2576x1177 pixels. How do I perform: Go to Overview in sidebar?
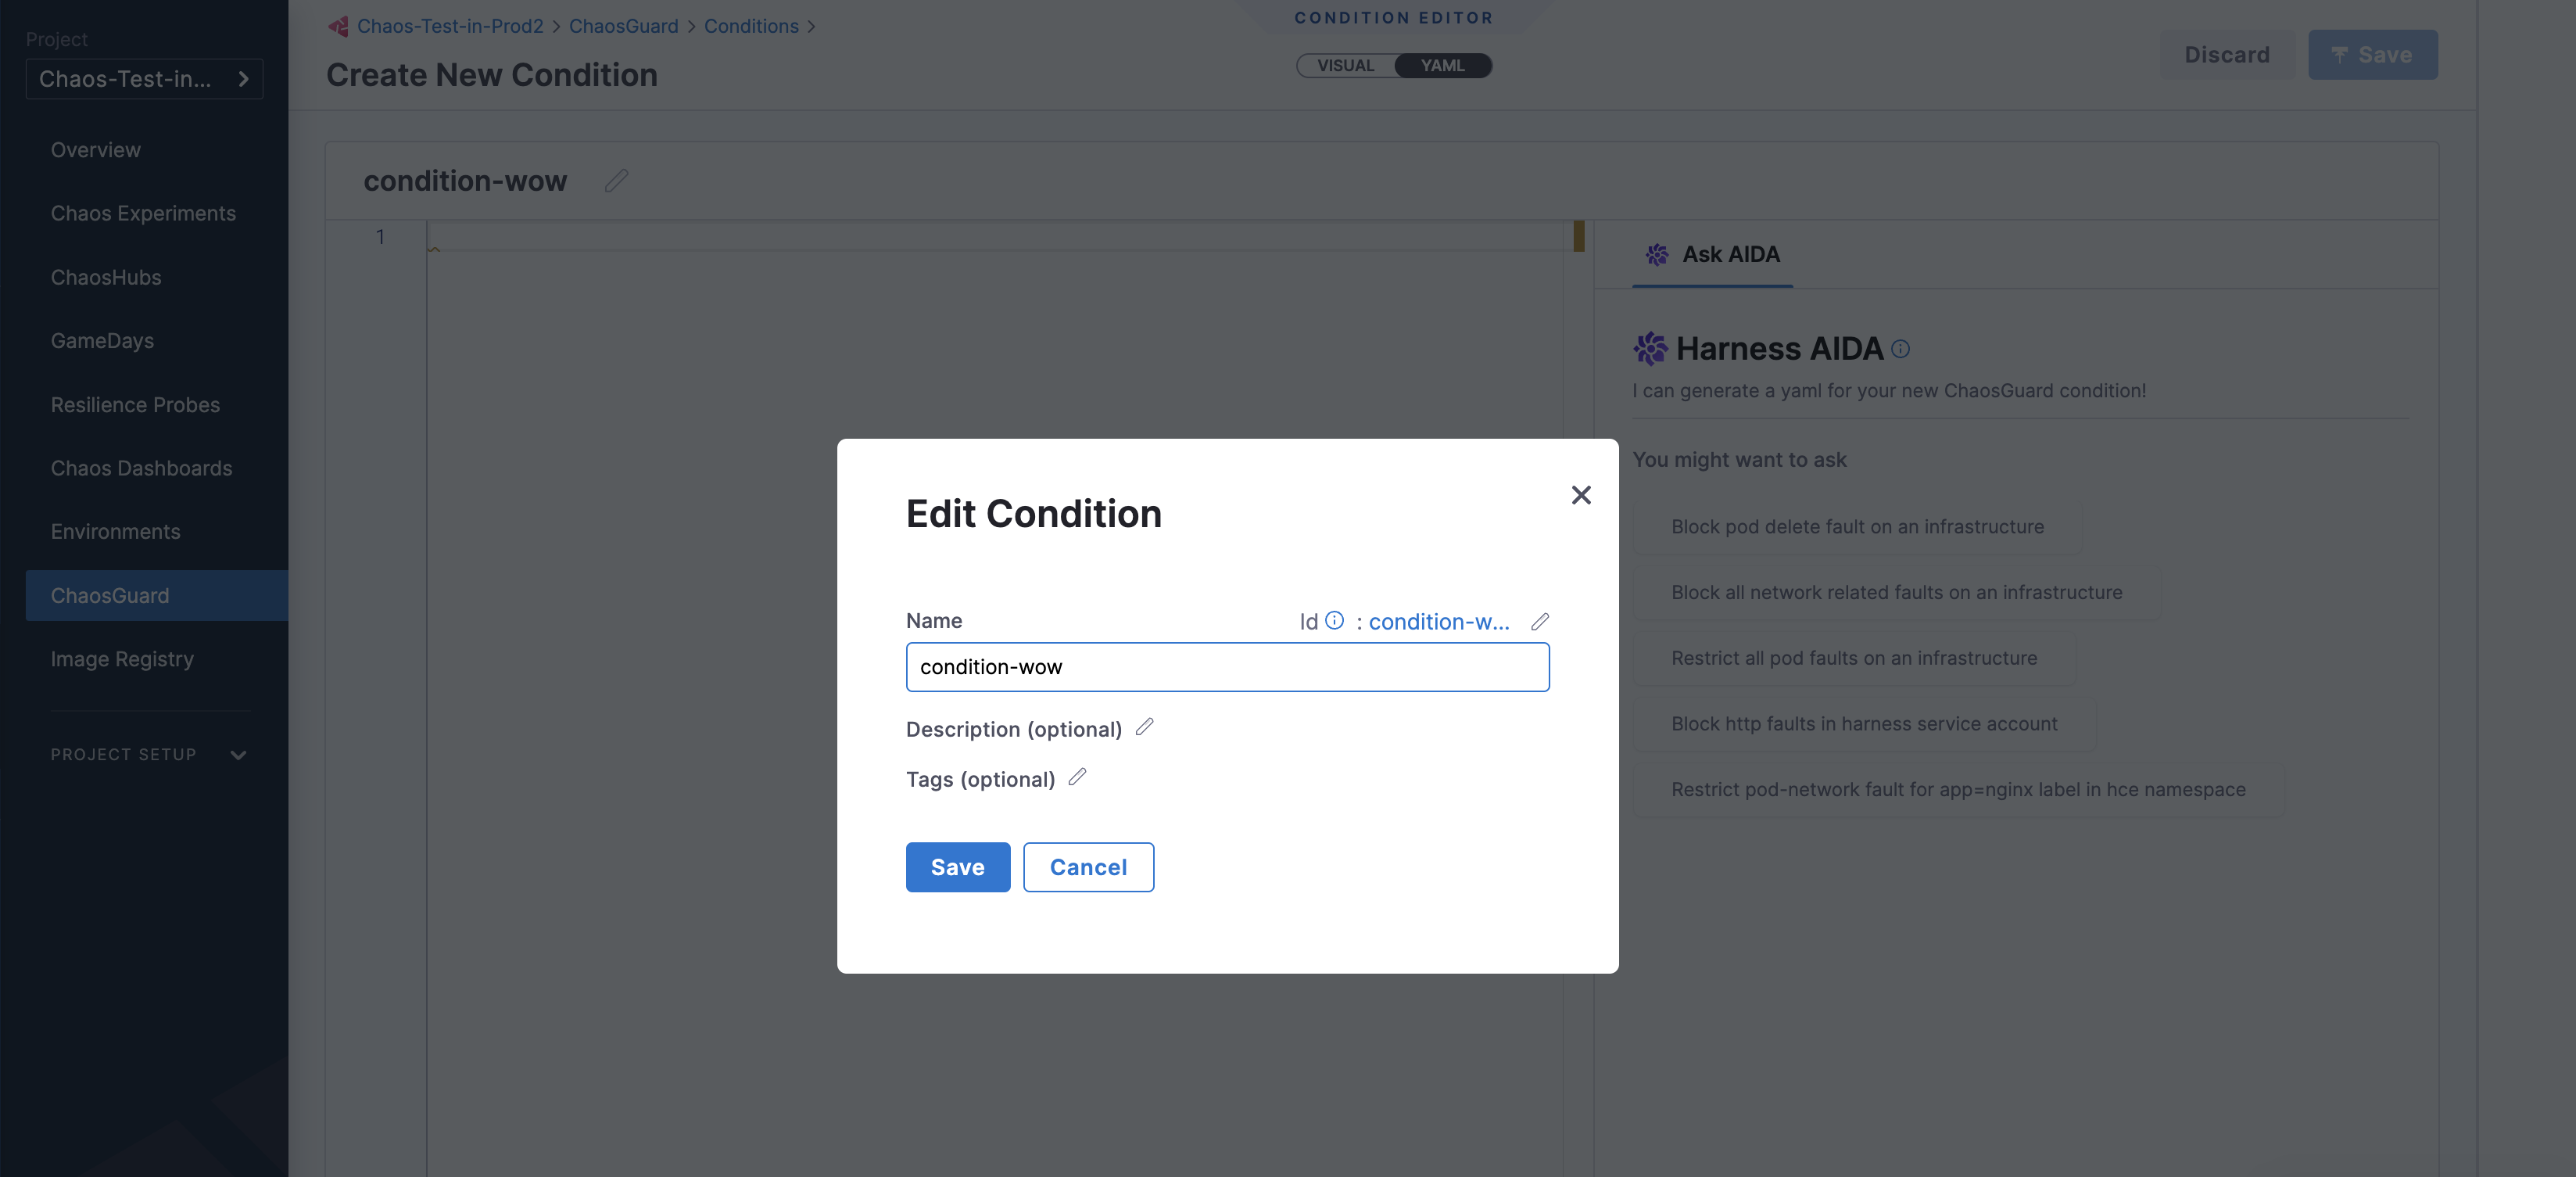click(96, 150)
